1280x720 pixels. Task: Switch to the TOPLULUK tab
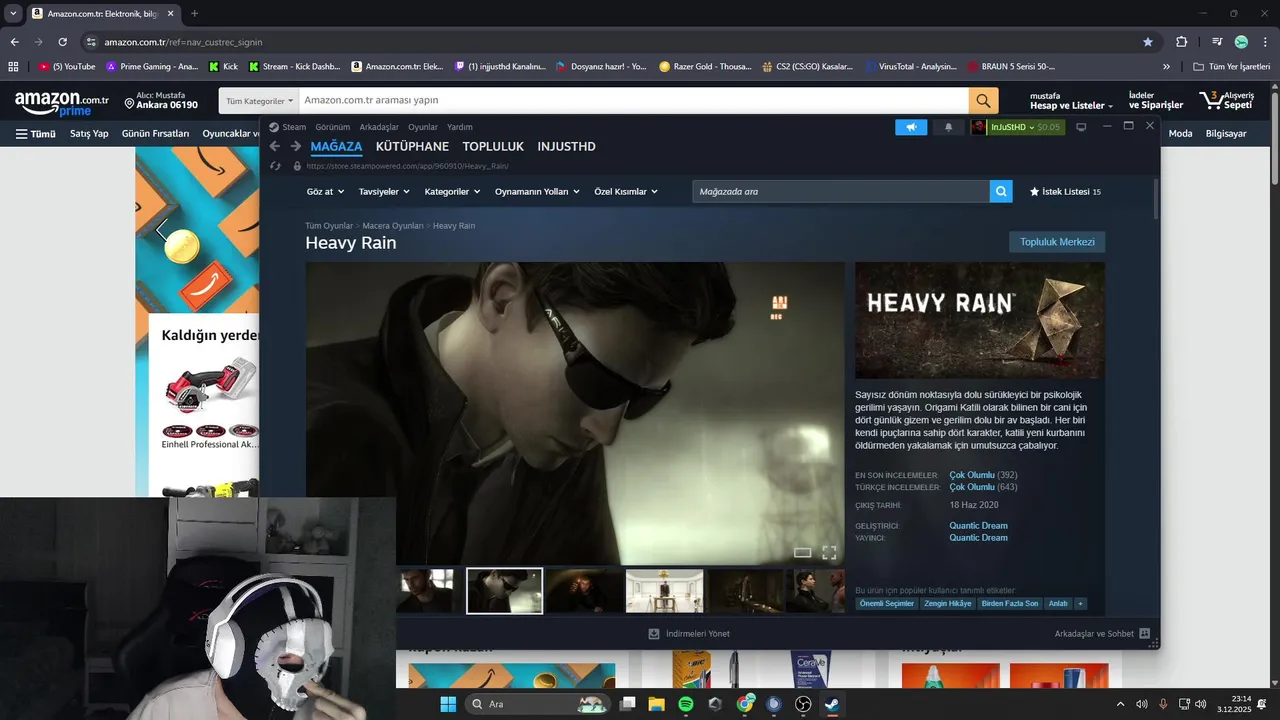coord(493,147)
